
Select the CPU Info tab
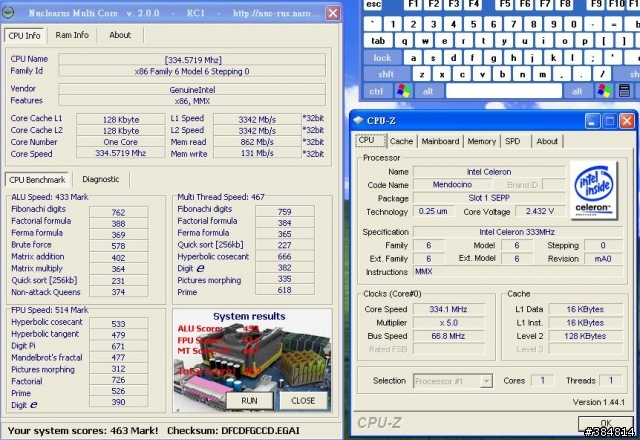(x=24, y=36)
